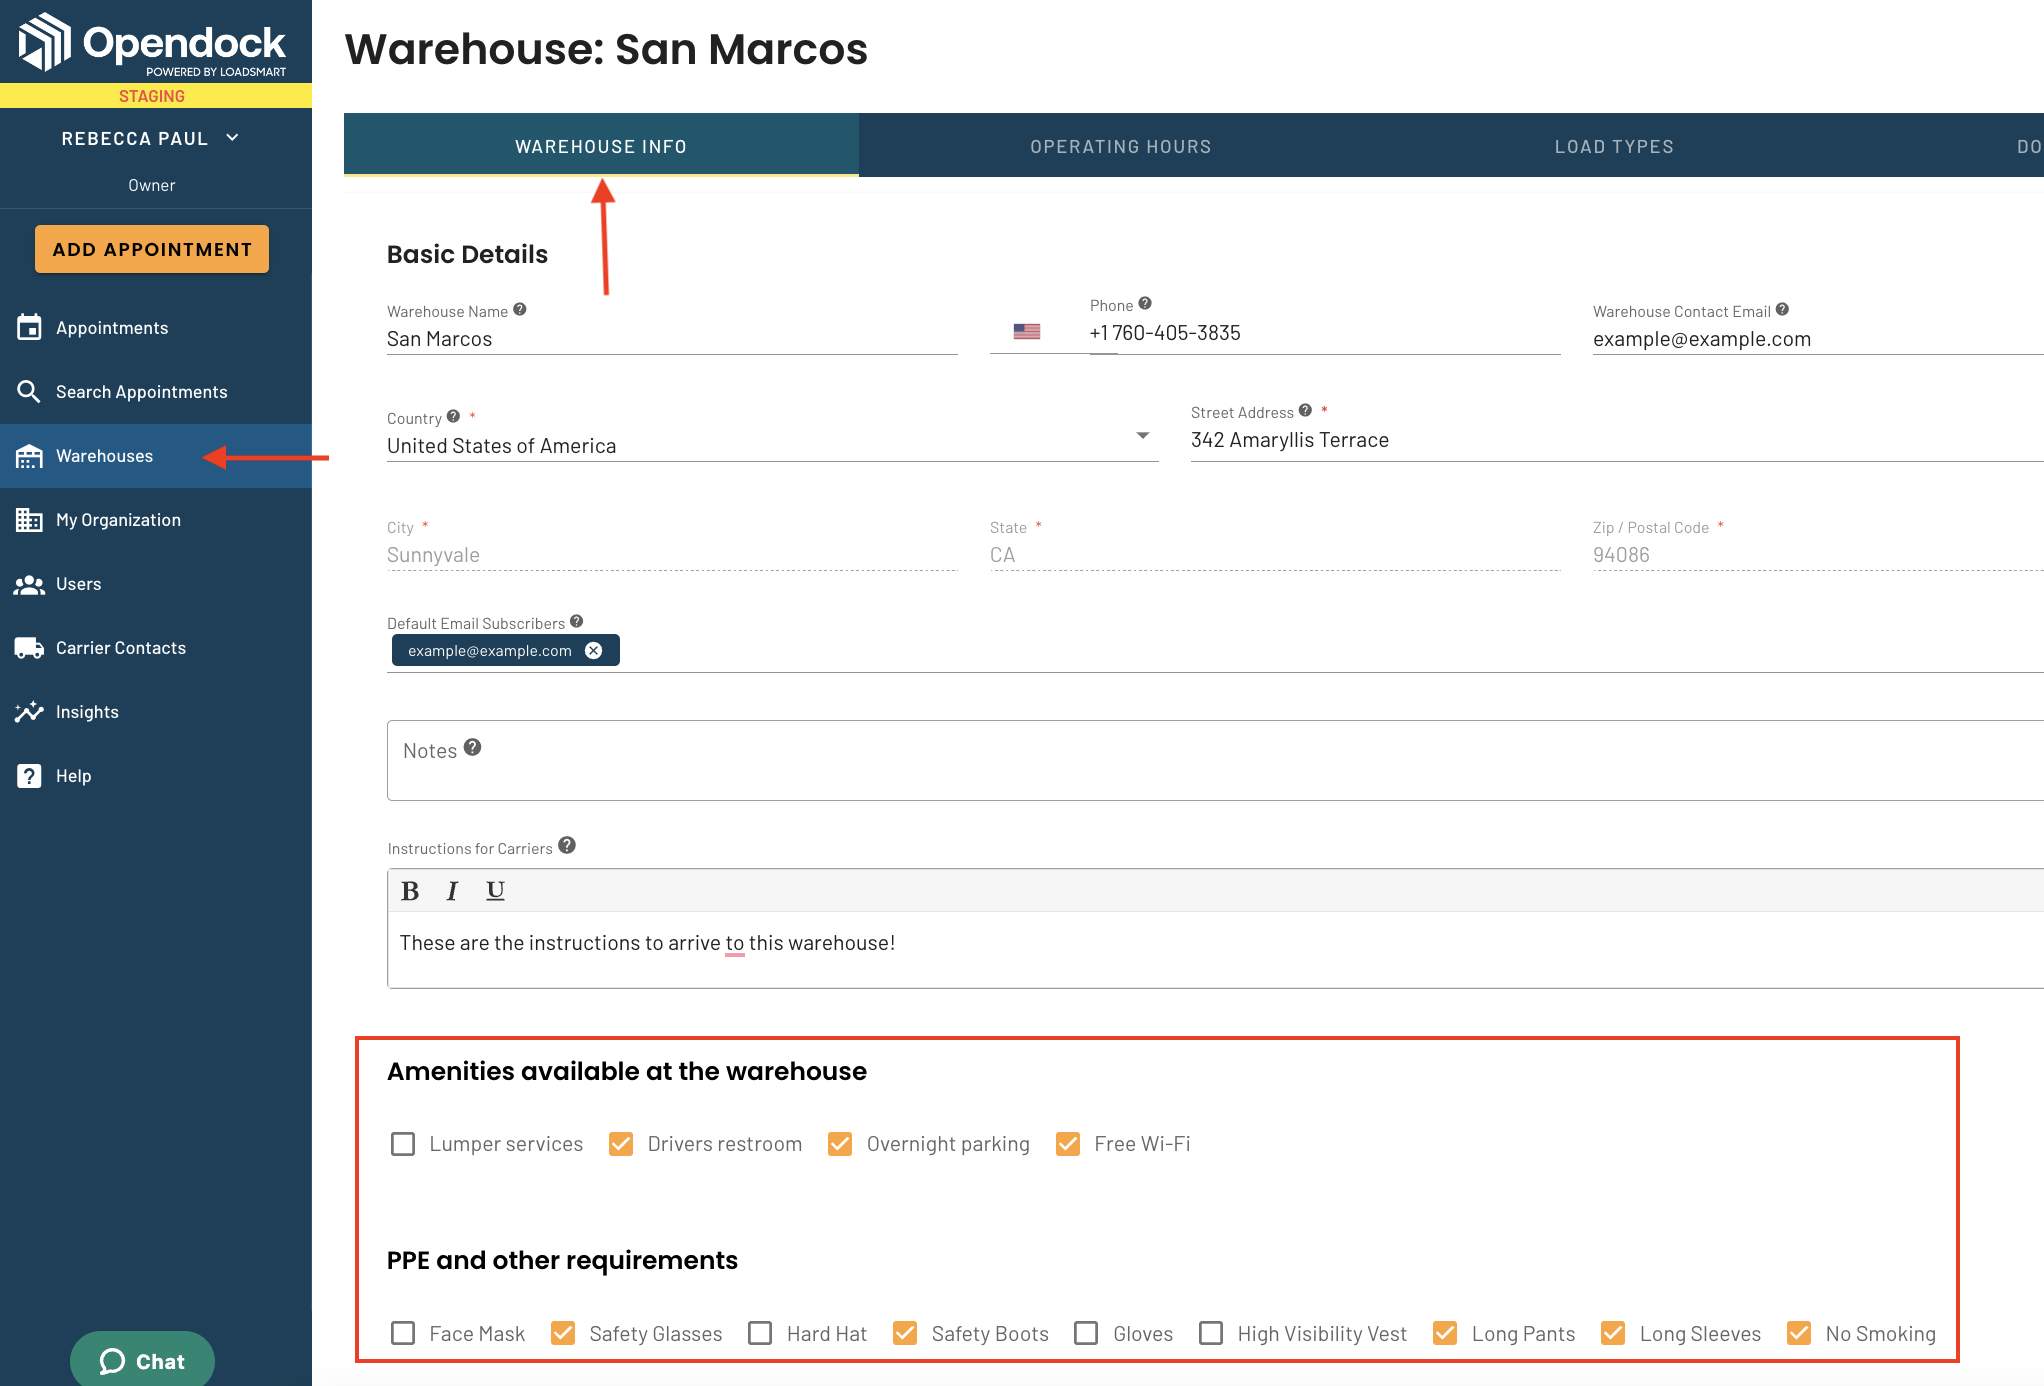This screenshot has height=1386, width=2044.
Task: Click the Help question mark icon
Action: tap(29, 776)
